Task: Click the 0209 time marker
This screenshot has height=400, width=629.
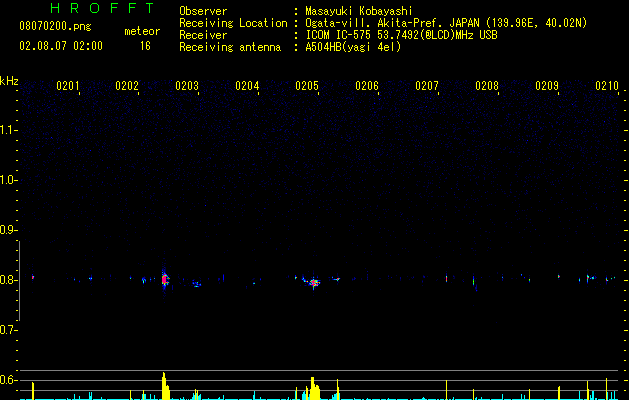Action: click(x=547, y=86)
